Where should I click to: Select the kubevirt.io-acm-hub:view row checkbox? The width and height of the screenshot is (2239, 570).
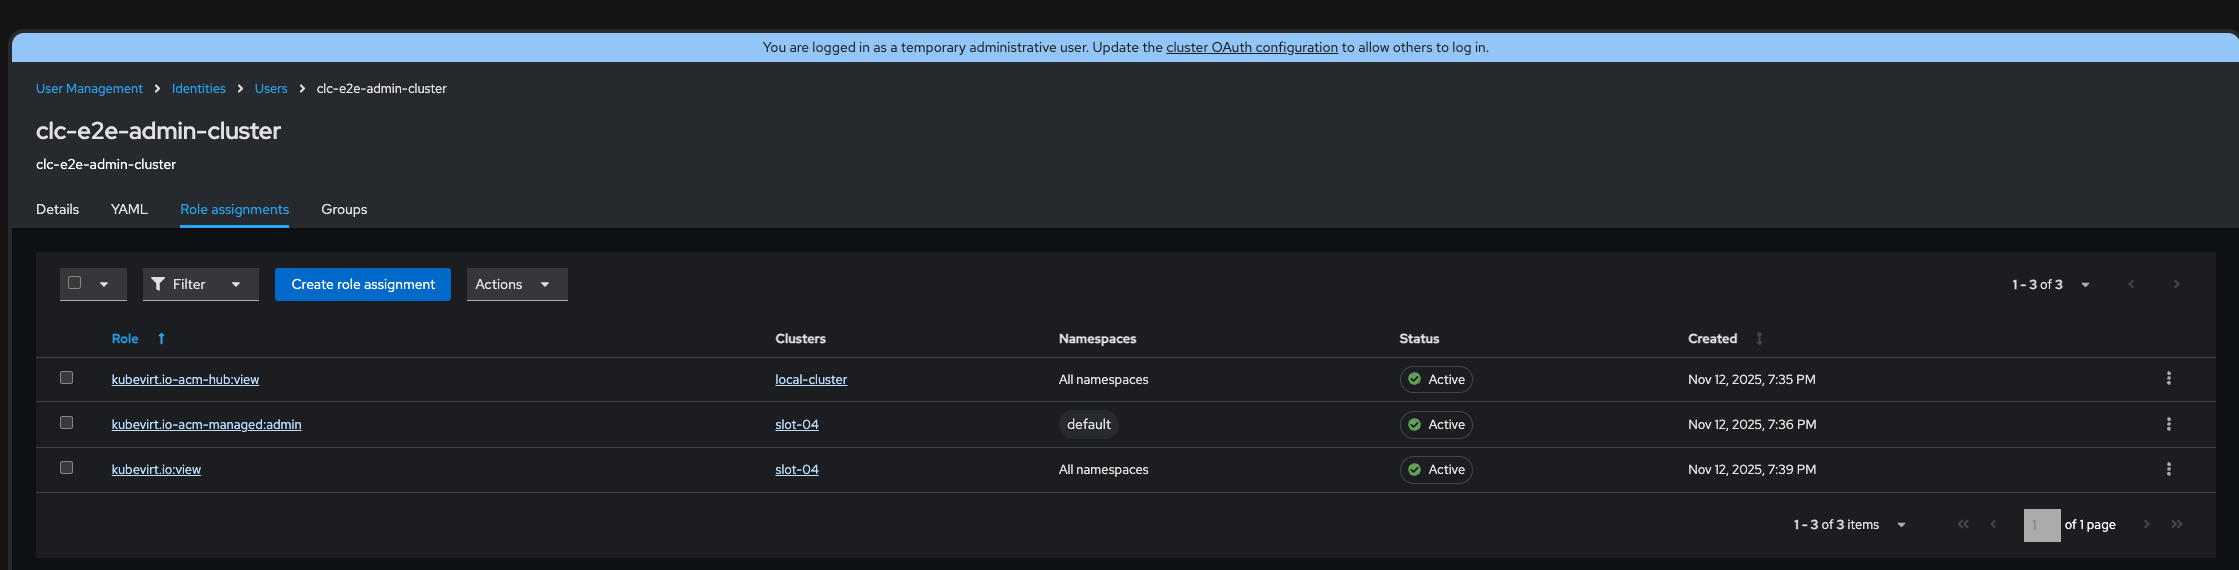pos(67,378)
